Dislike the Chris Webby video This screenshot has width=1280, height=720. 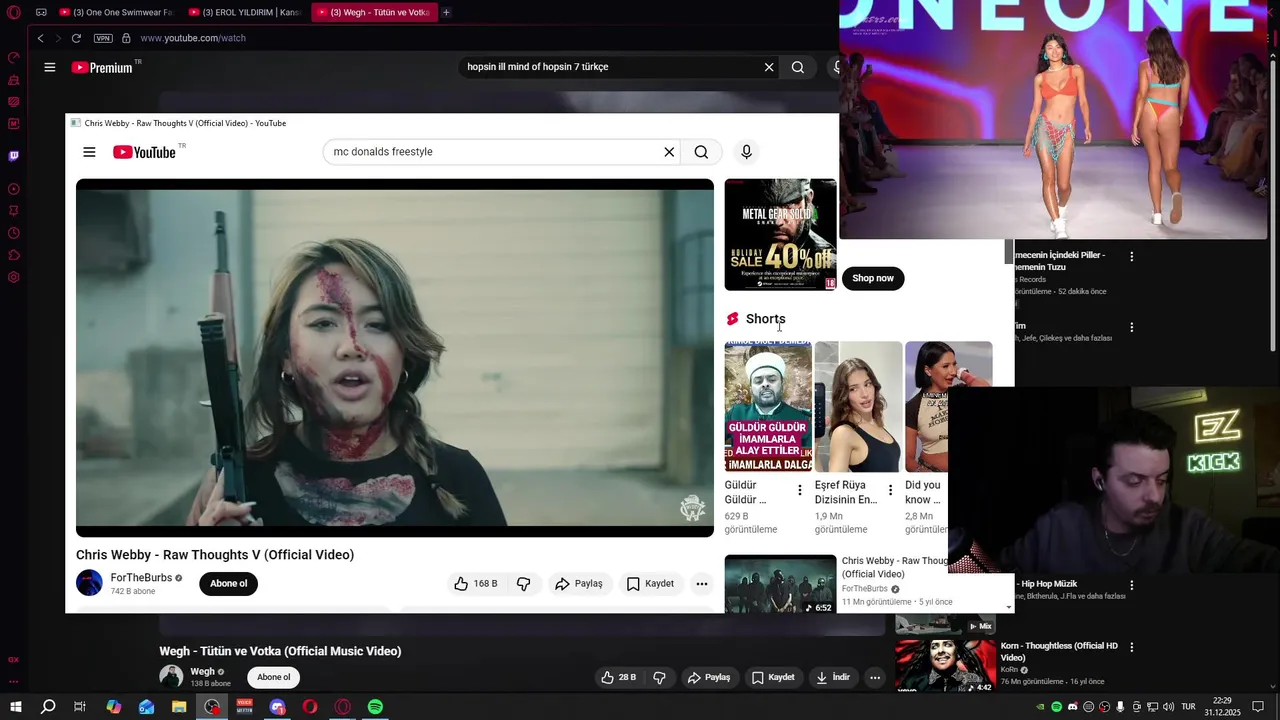(x=523, y=584)
